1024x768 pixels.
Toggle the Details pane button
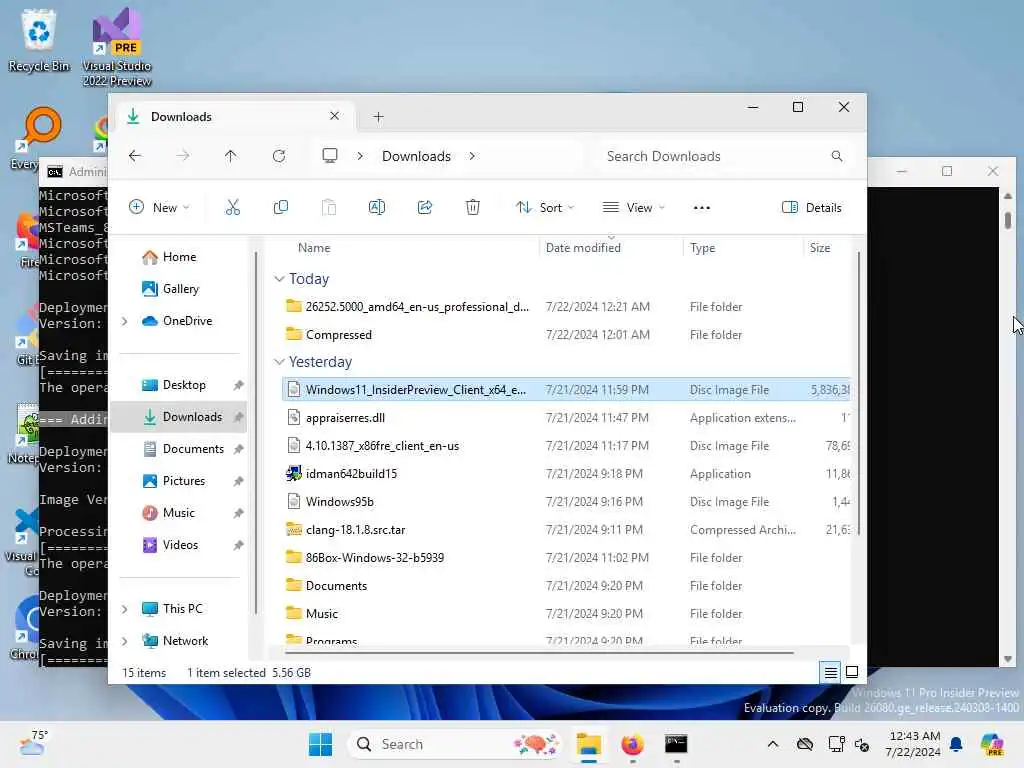coord(812,208)
